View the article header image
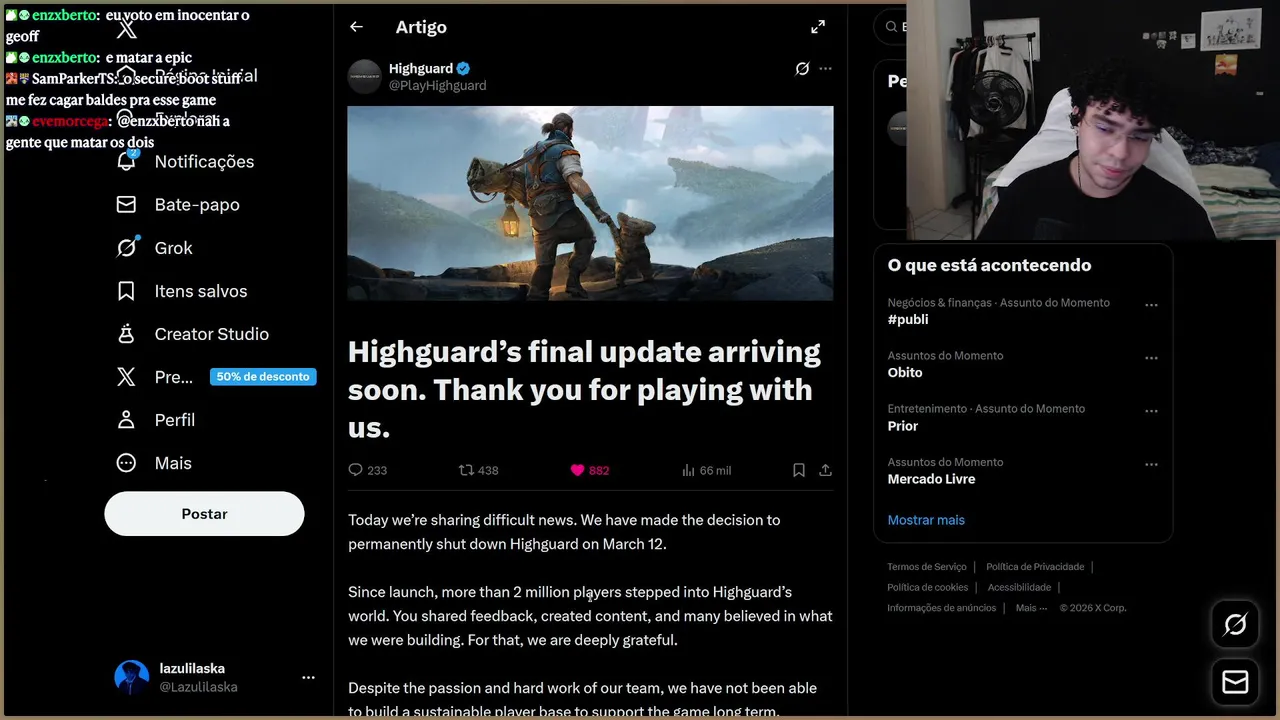Viewport: 1280px width, 720px height. click(590, 203)
